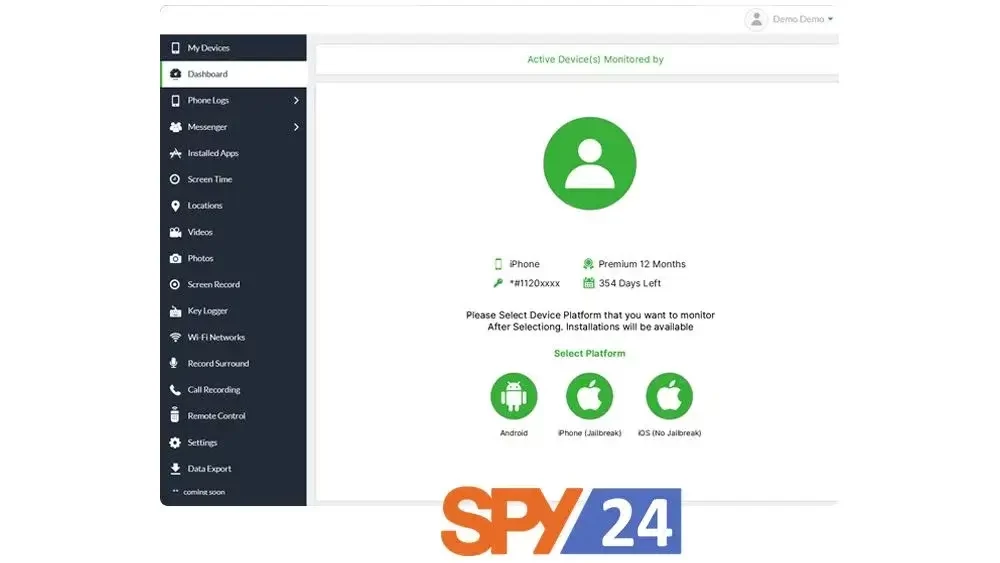Click the iPhone (Jailbreak) label
Screen dimensions: 1000x563
[589, 433]
